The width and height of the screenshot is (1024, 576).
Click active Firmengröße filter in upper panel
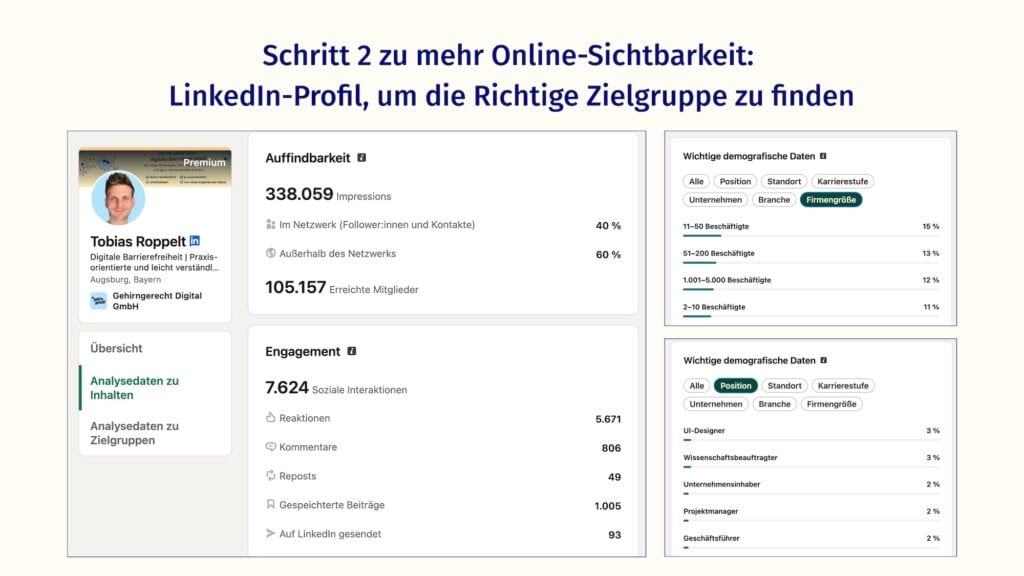[831, 200]
